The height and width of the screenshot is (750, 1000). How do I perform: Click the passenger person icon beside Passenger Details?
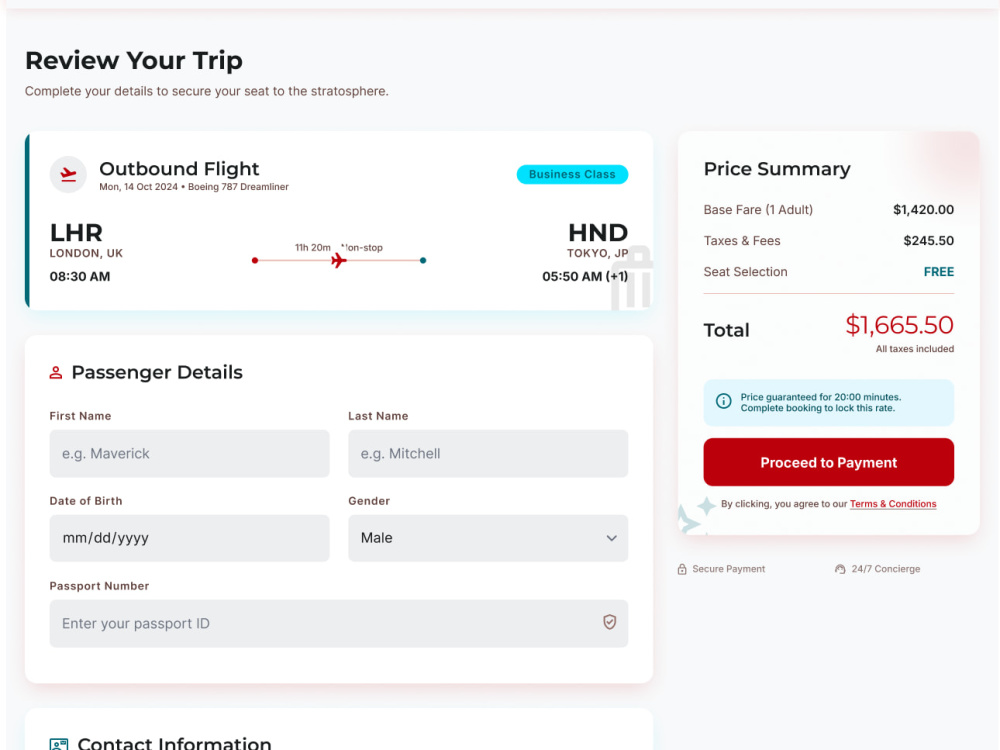coord(56,372)
